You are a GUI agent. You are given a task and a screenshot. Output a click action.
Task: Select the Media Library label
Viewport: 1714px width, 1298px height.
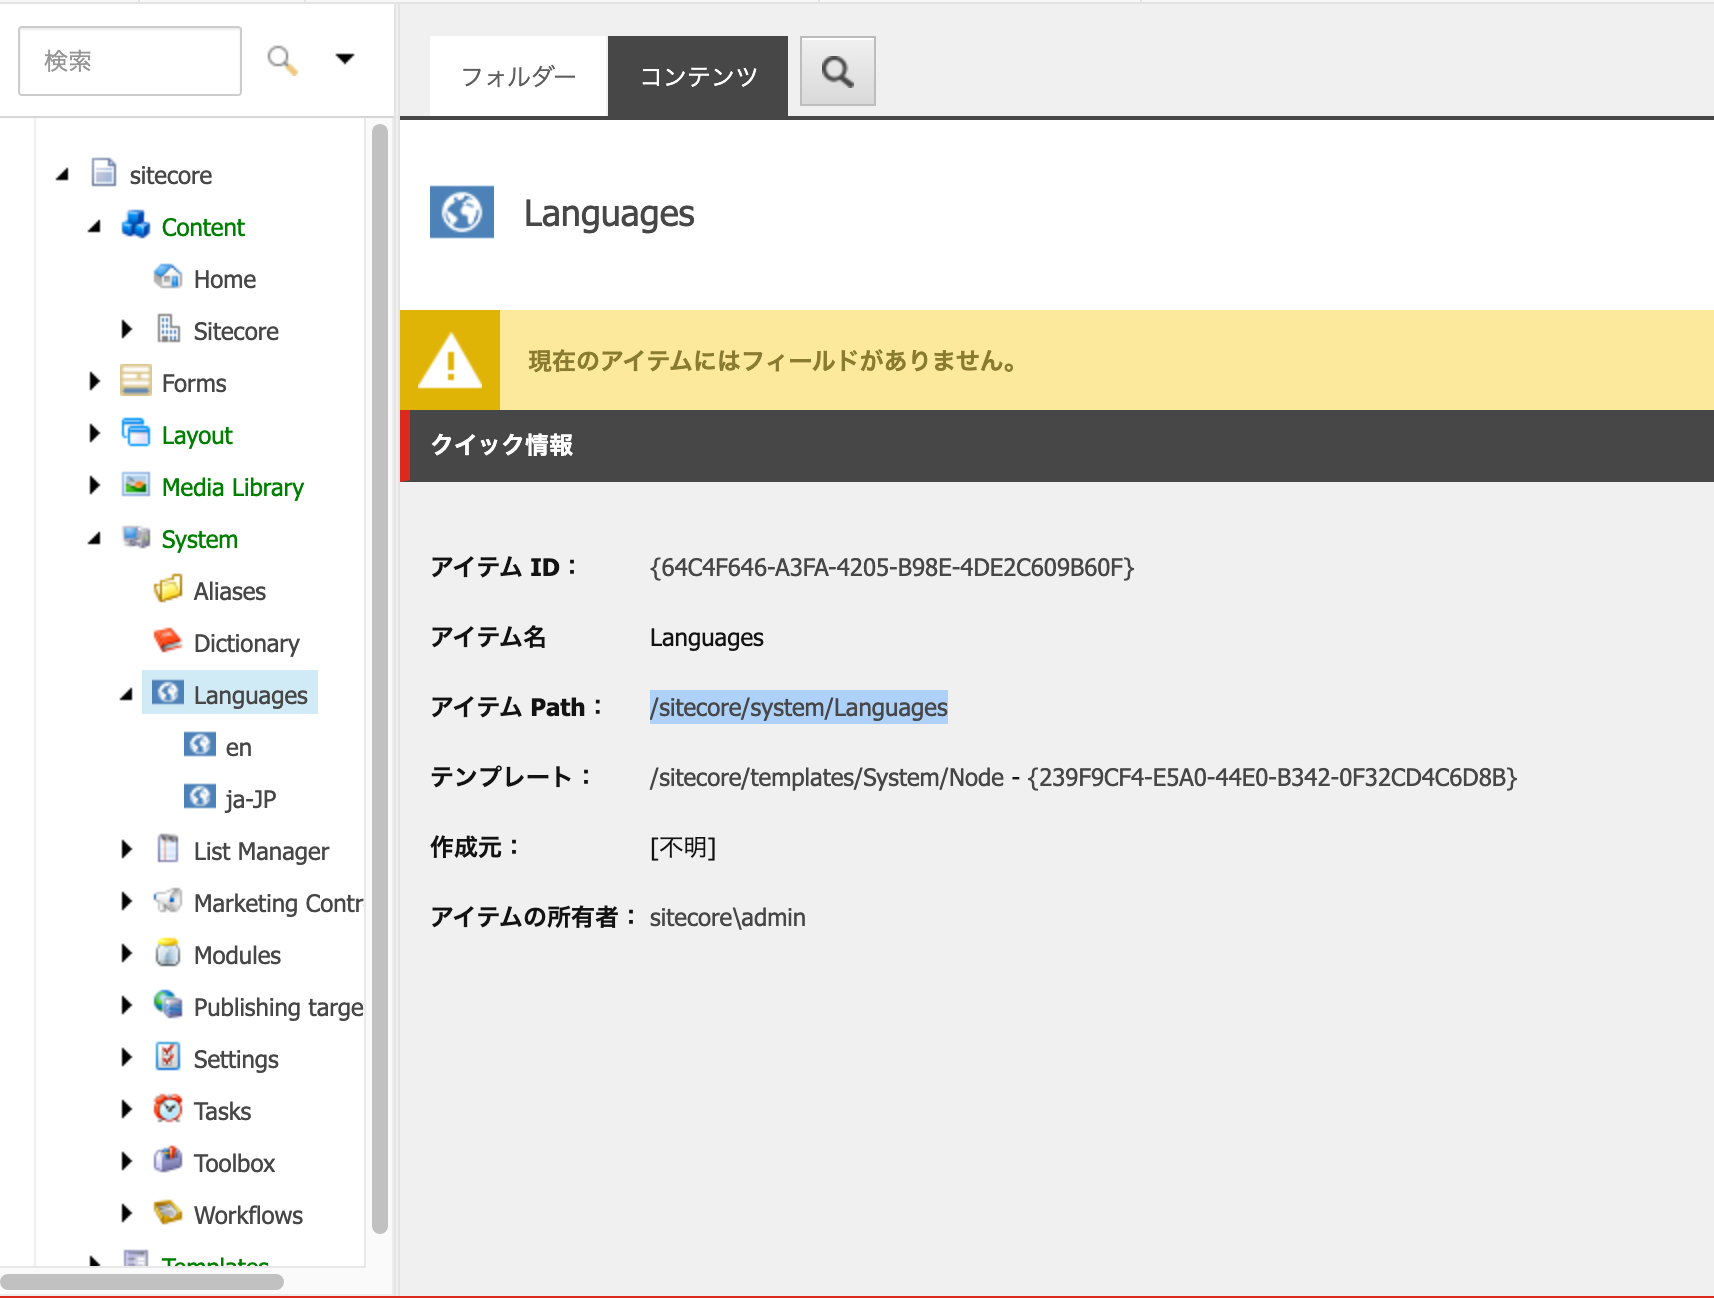pyautogui.click(x=233, y=487)
